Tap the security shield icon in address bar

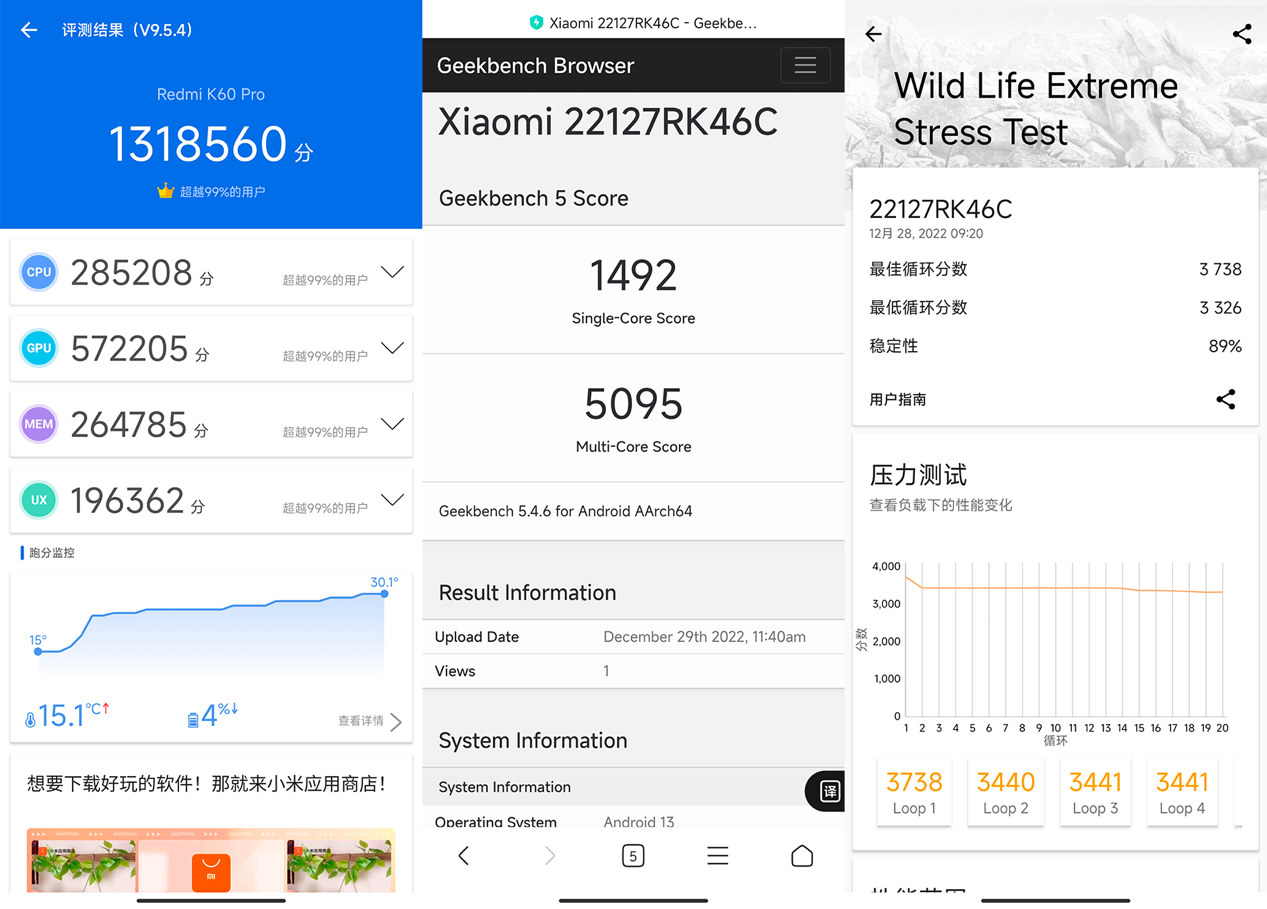[536, 22]
